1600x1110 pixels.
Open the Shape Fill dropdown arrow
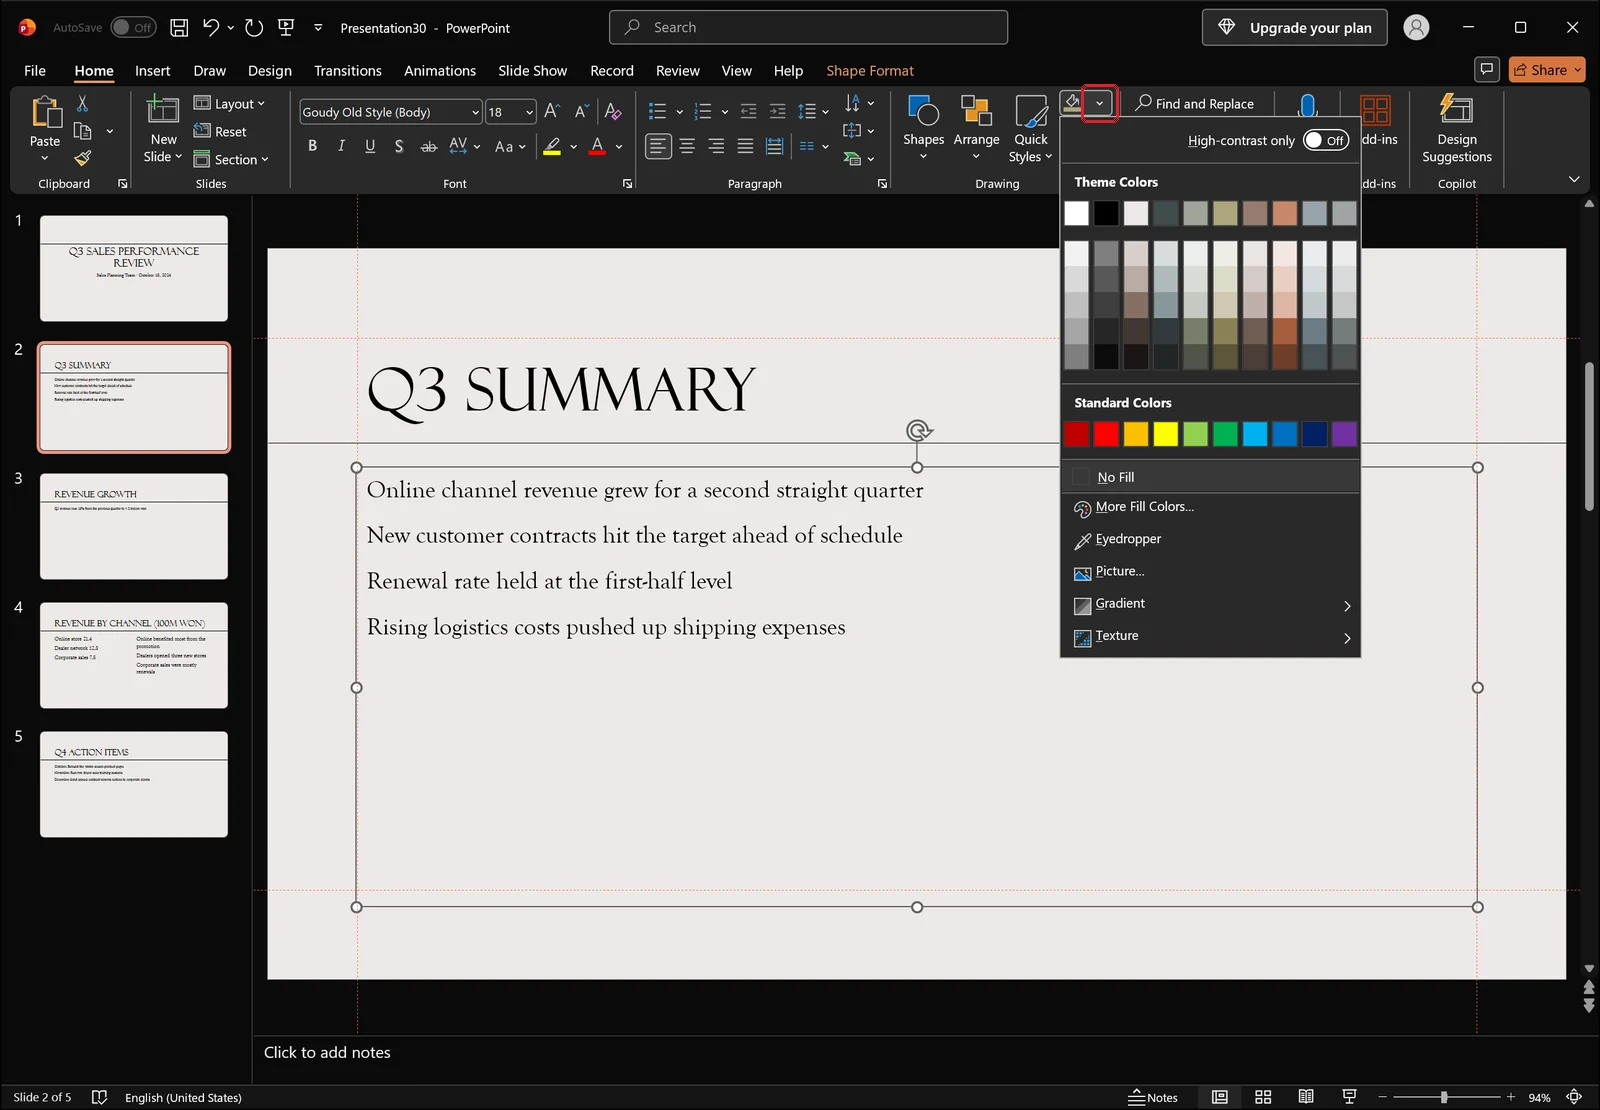(x=1099, y=103)
